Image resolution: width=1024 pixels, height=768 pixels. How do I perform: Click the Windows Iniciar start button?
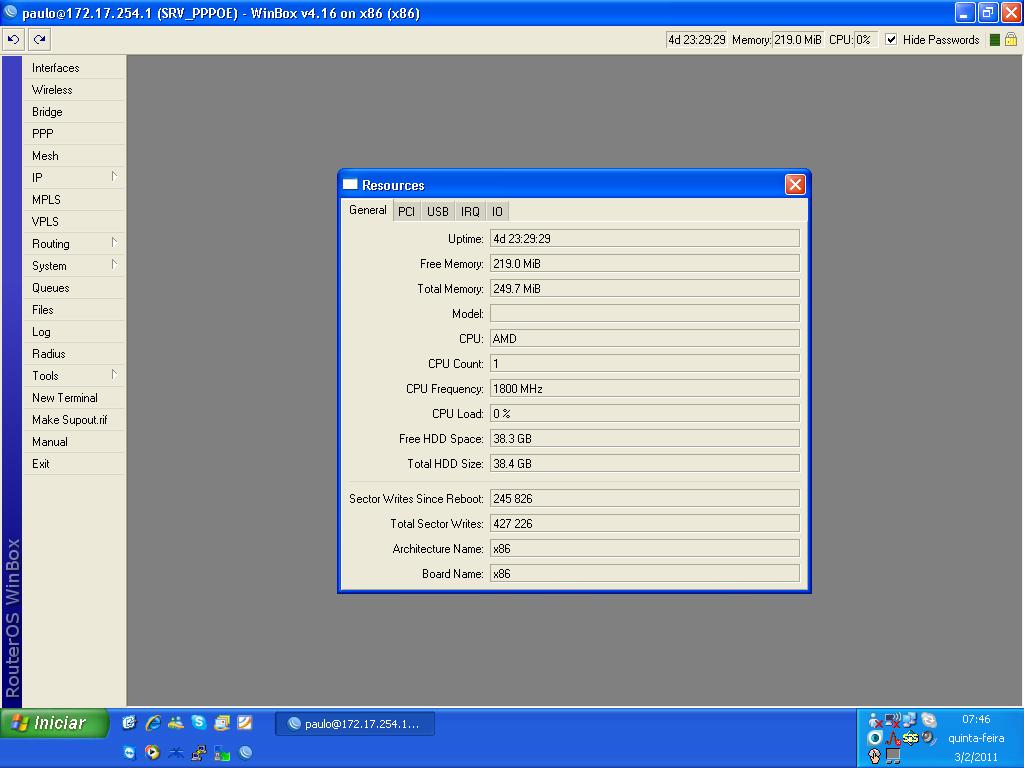(54, 723)
